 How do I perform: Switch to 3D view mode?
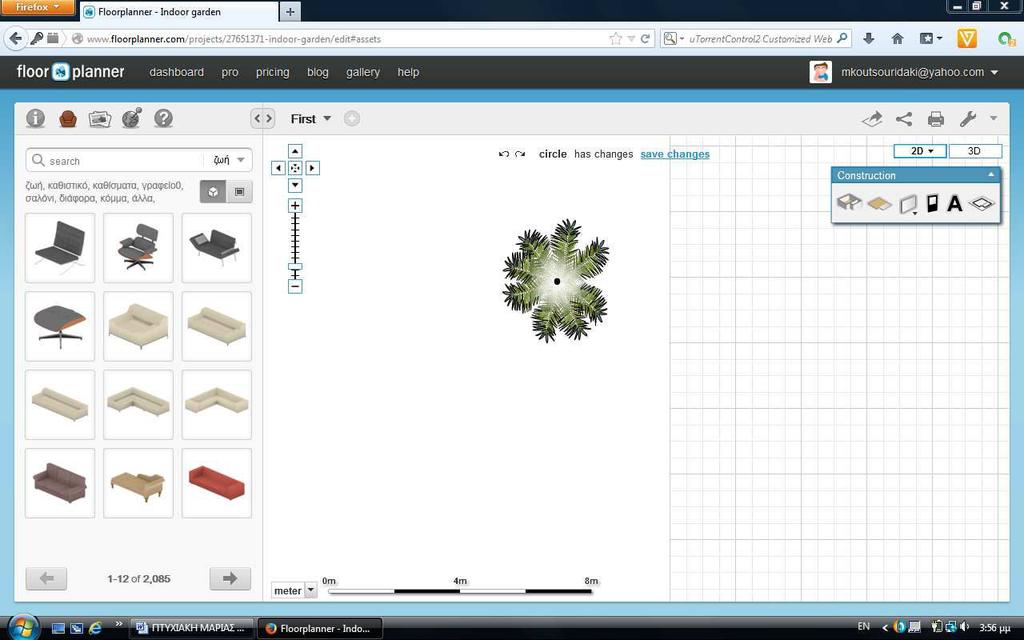[x=974, y=151]
